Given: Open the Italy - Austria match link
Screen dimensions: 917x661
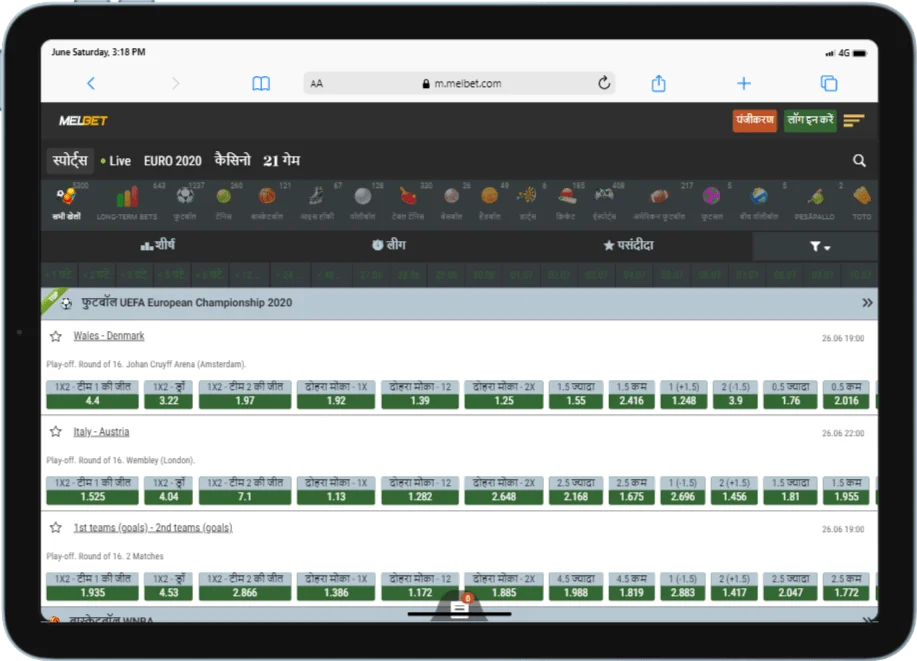Looking at the screenshot, I should [101, 432].
